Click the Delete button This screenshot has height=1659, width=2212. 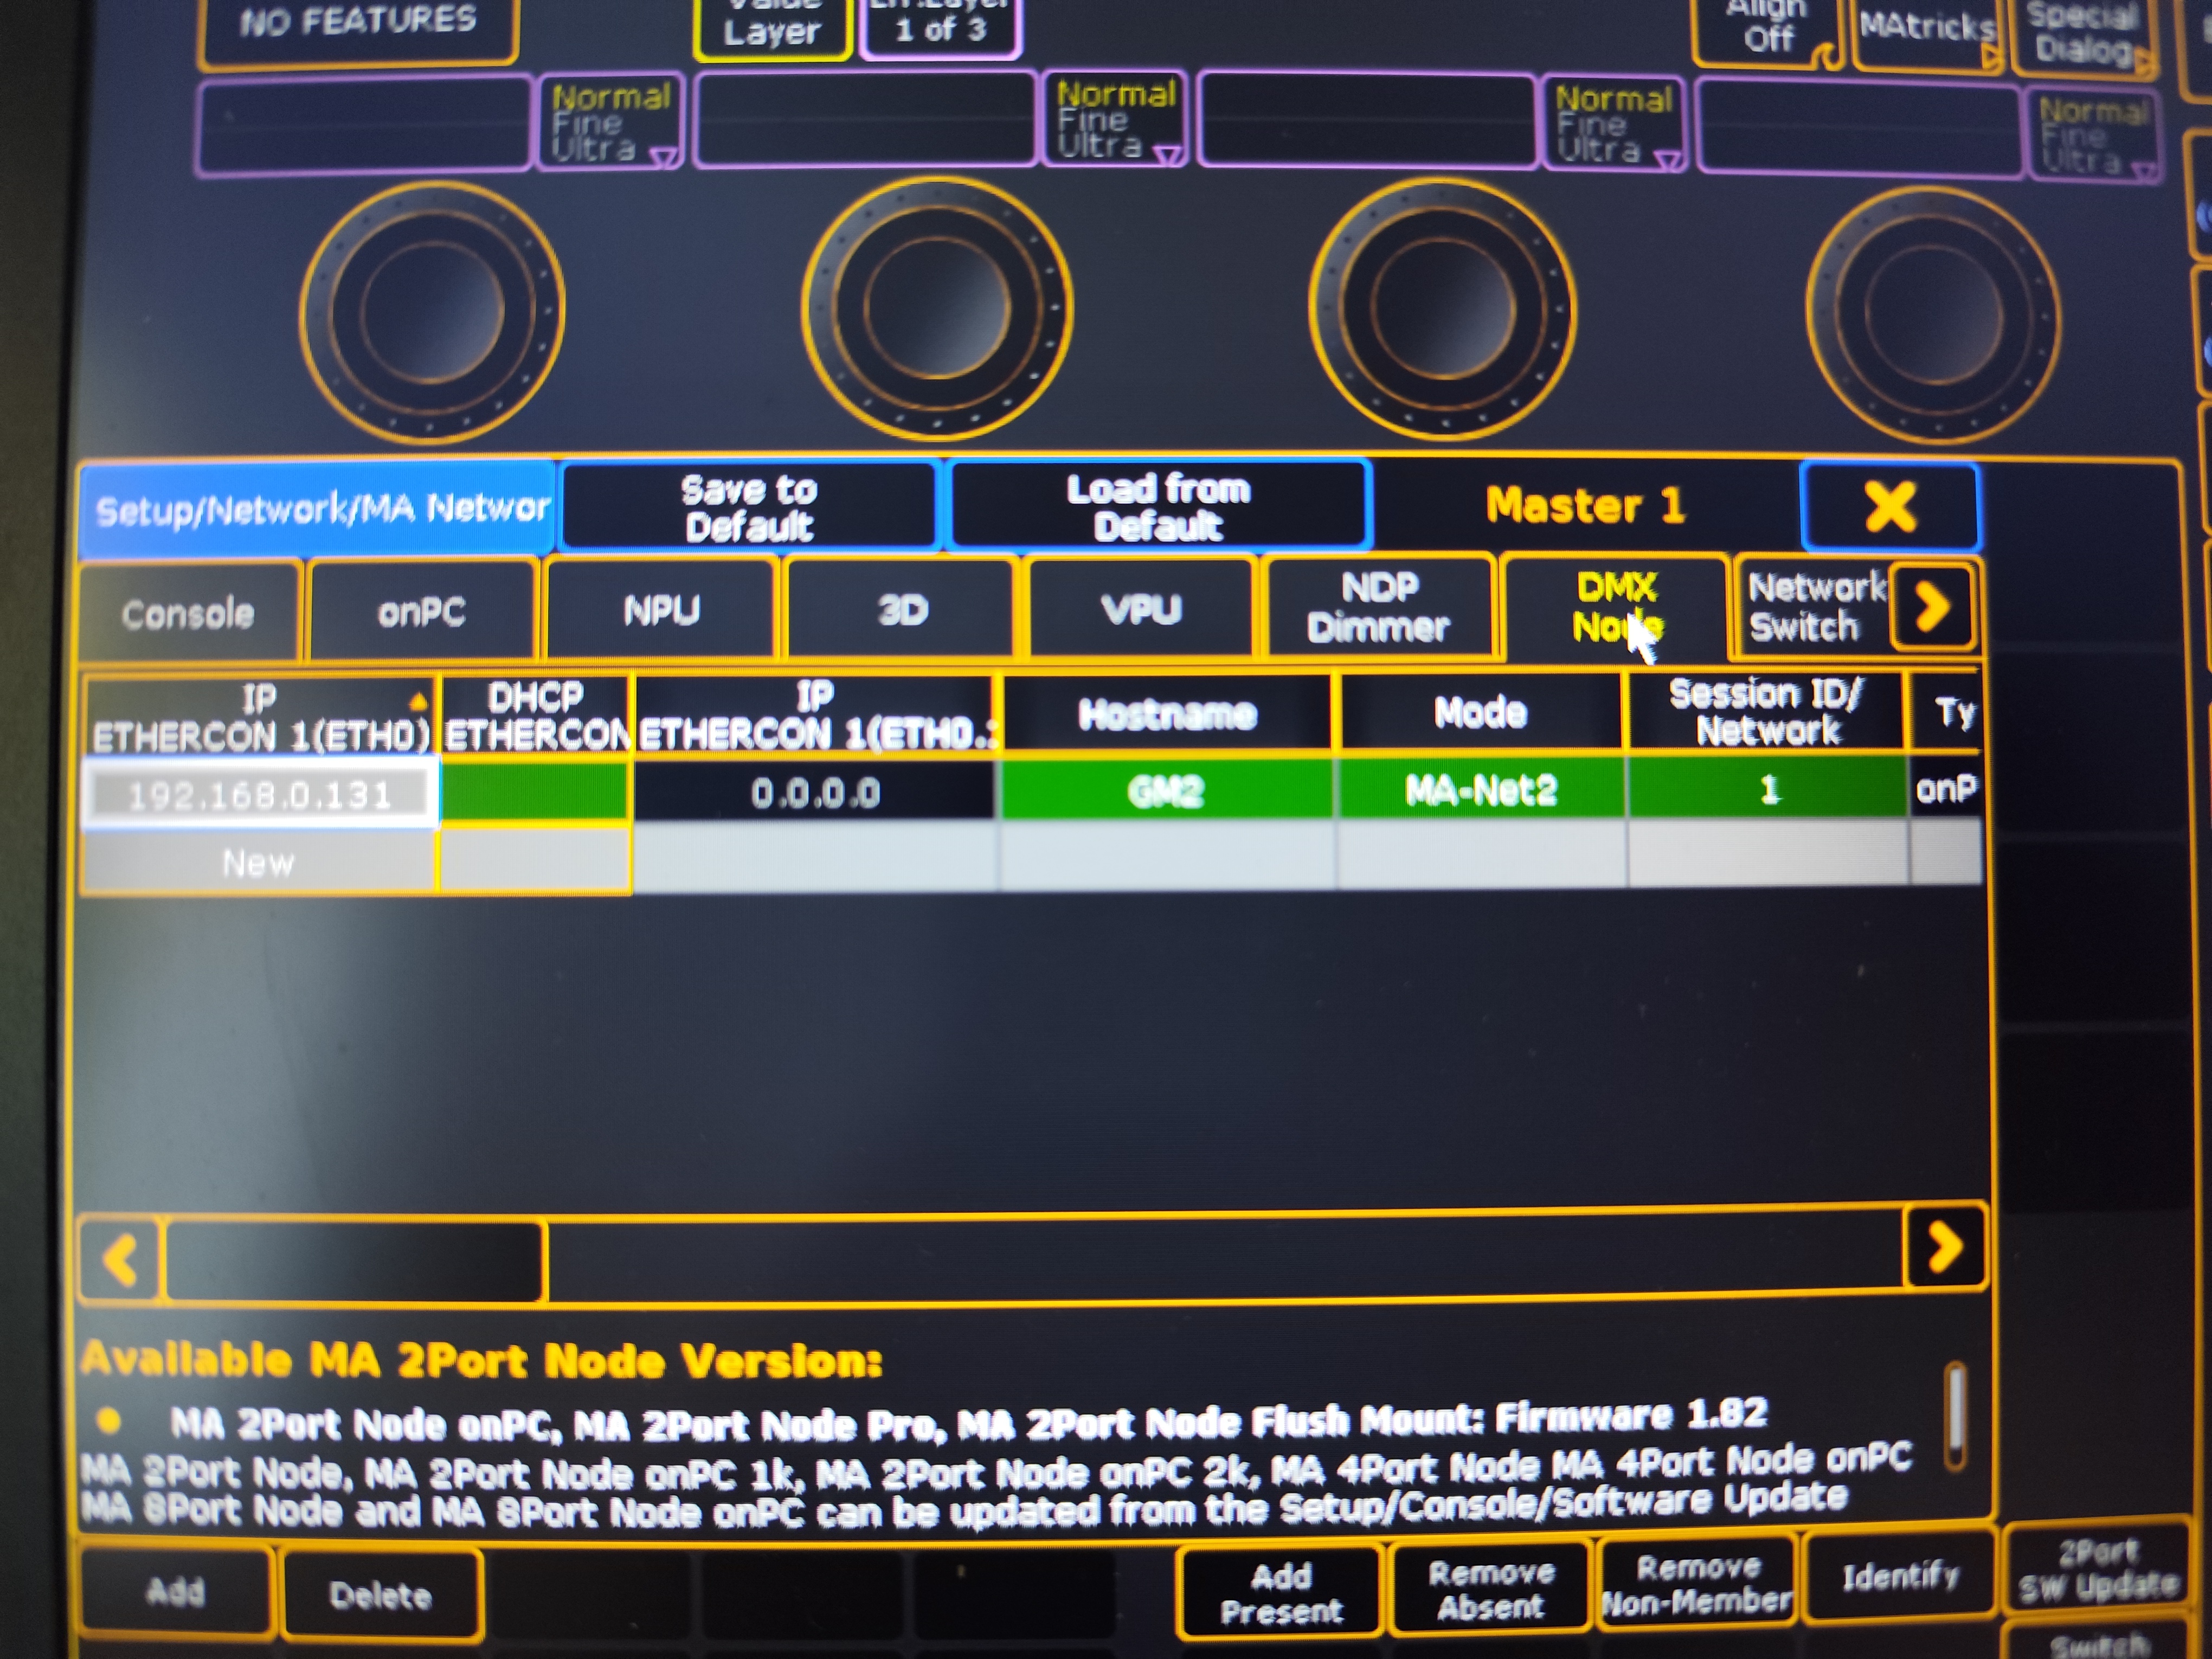click(x=381, y=1593)
